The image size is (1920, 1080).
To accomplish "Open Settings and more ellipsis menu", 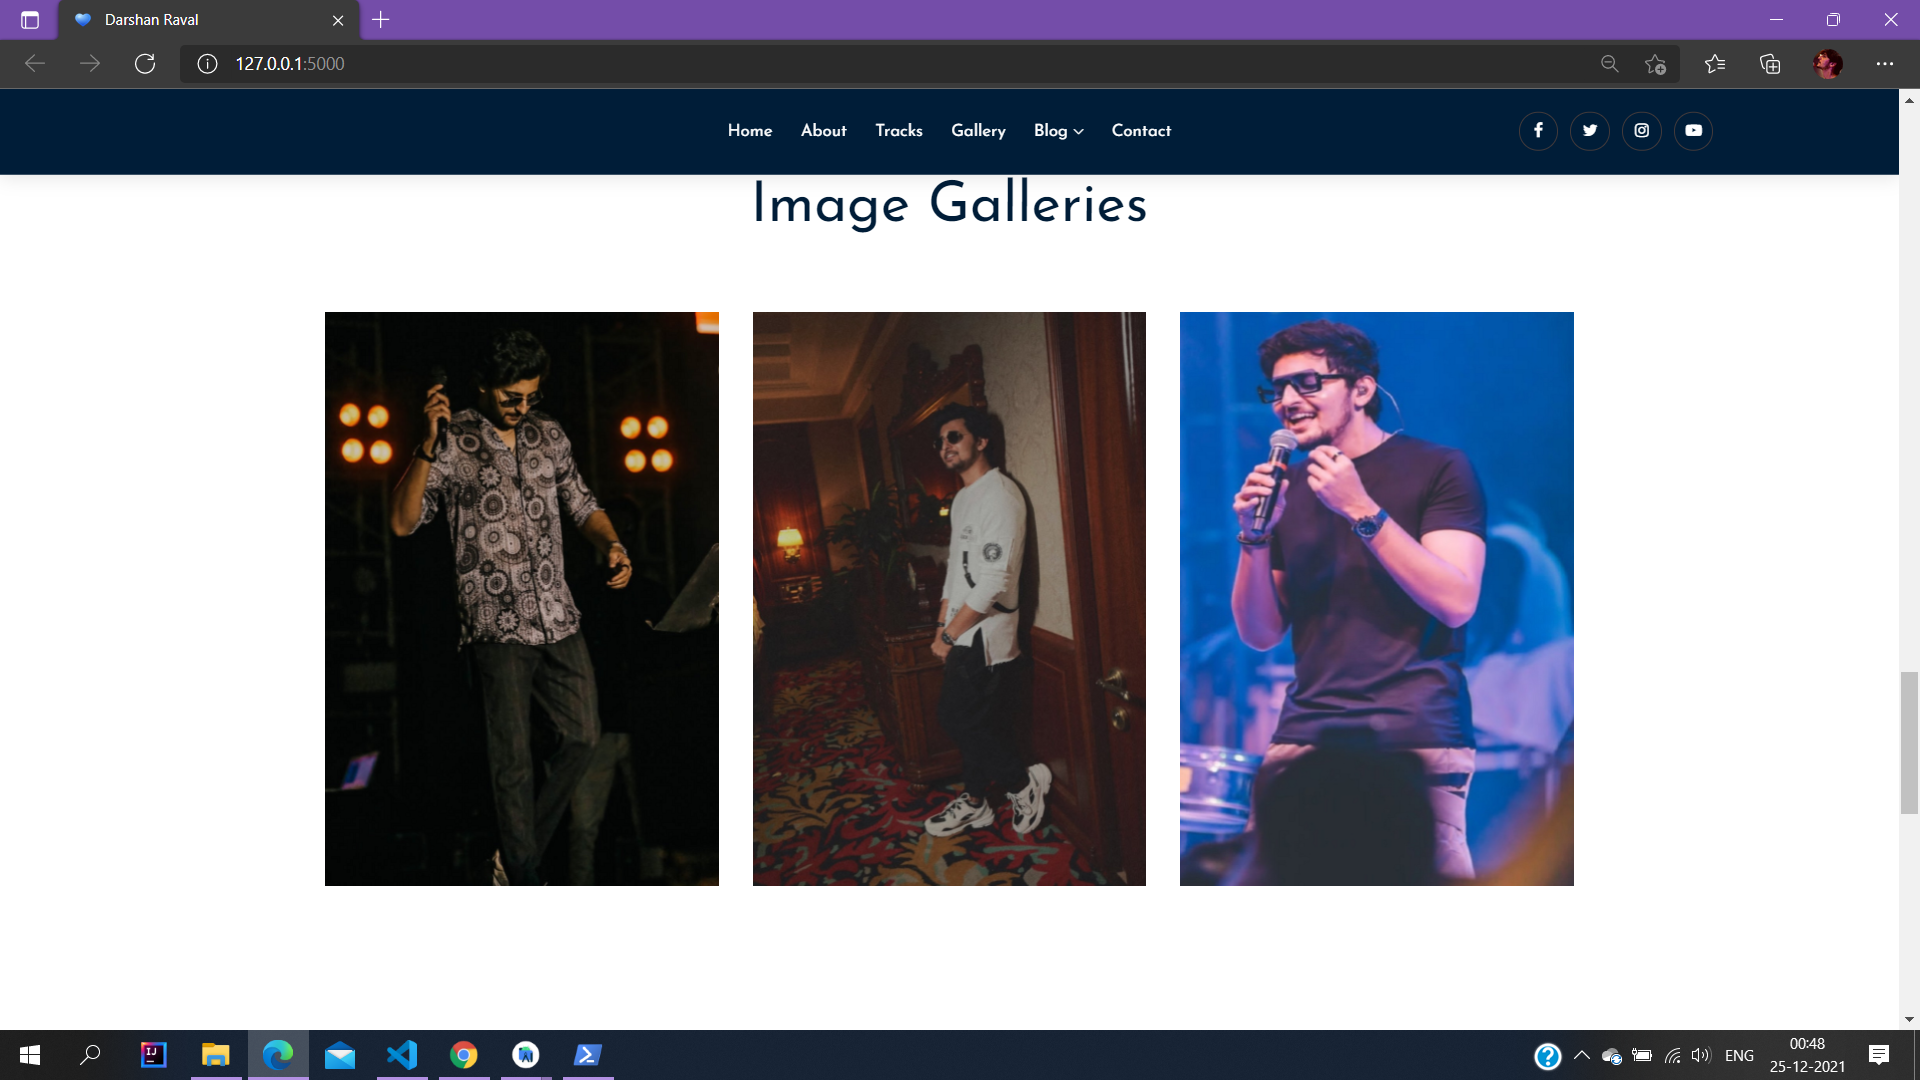I will [1885, 64].
